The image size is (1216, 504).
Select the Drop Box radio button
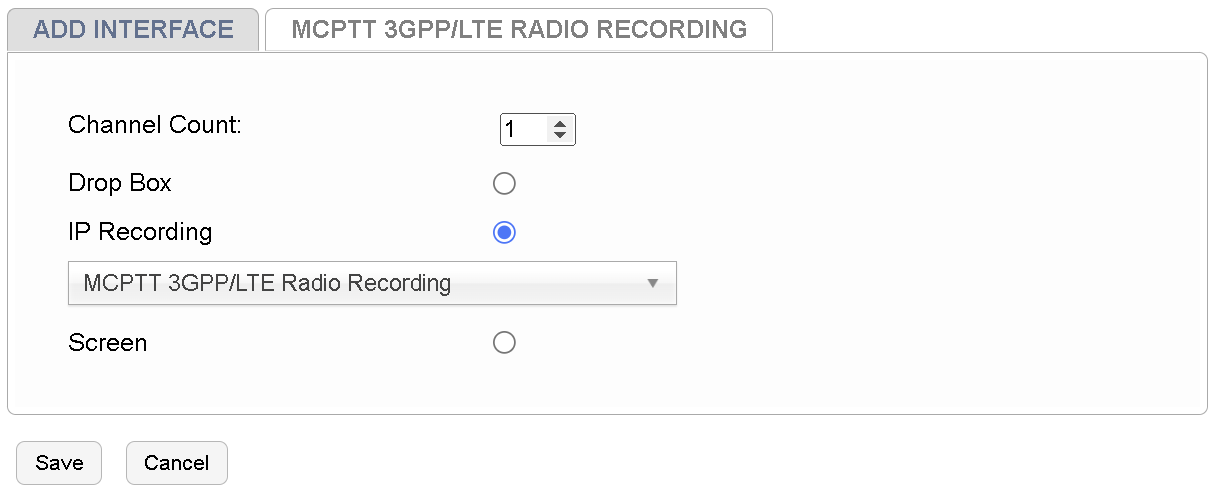(x=504, y=184)
